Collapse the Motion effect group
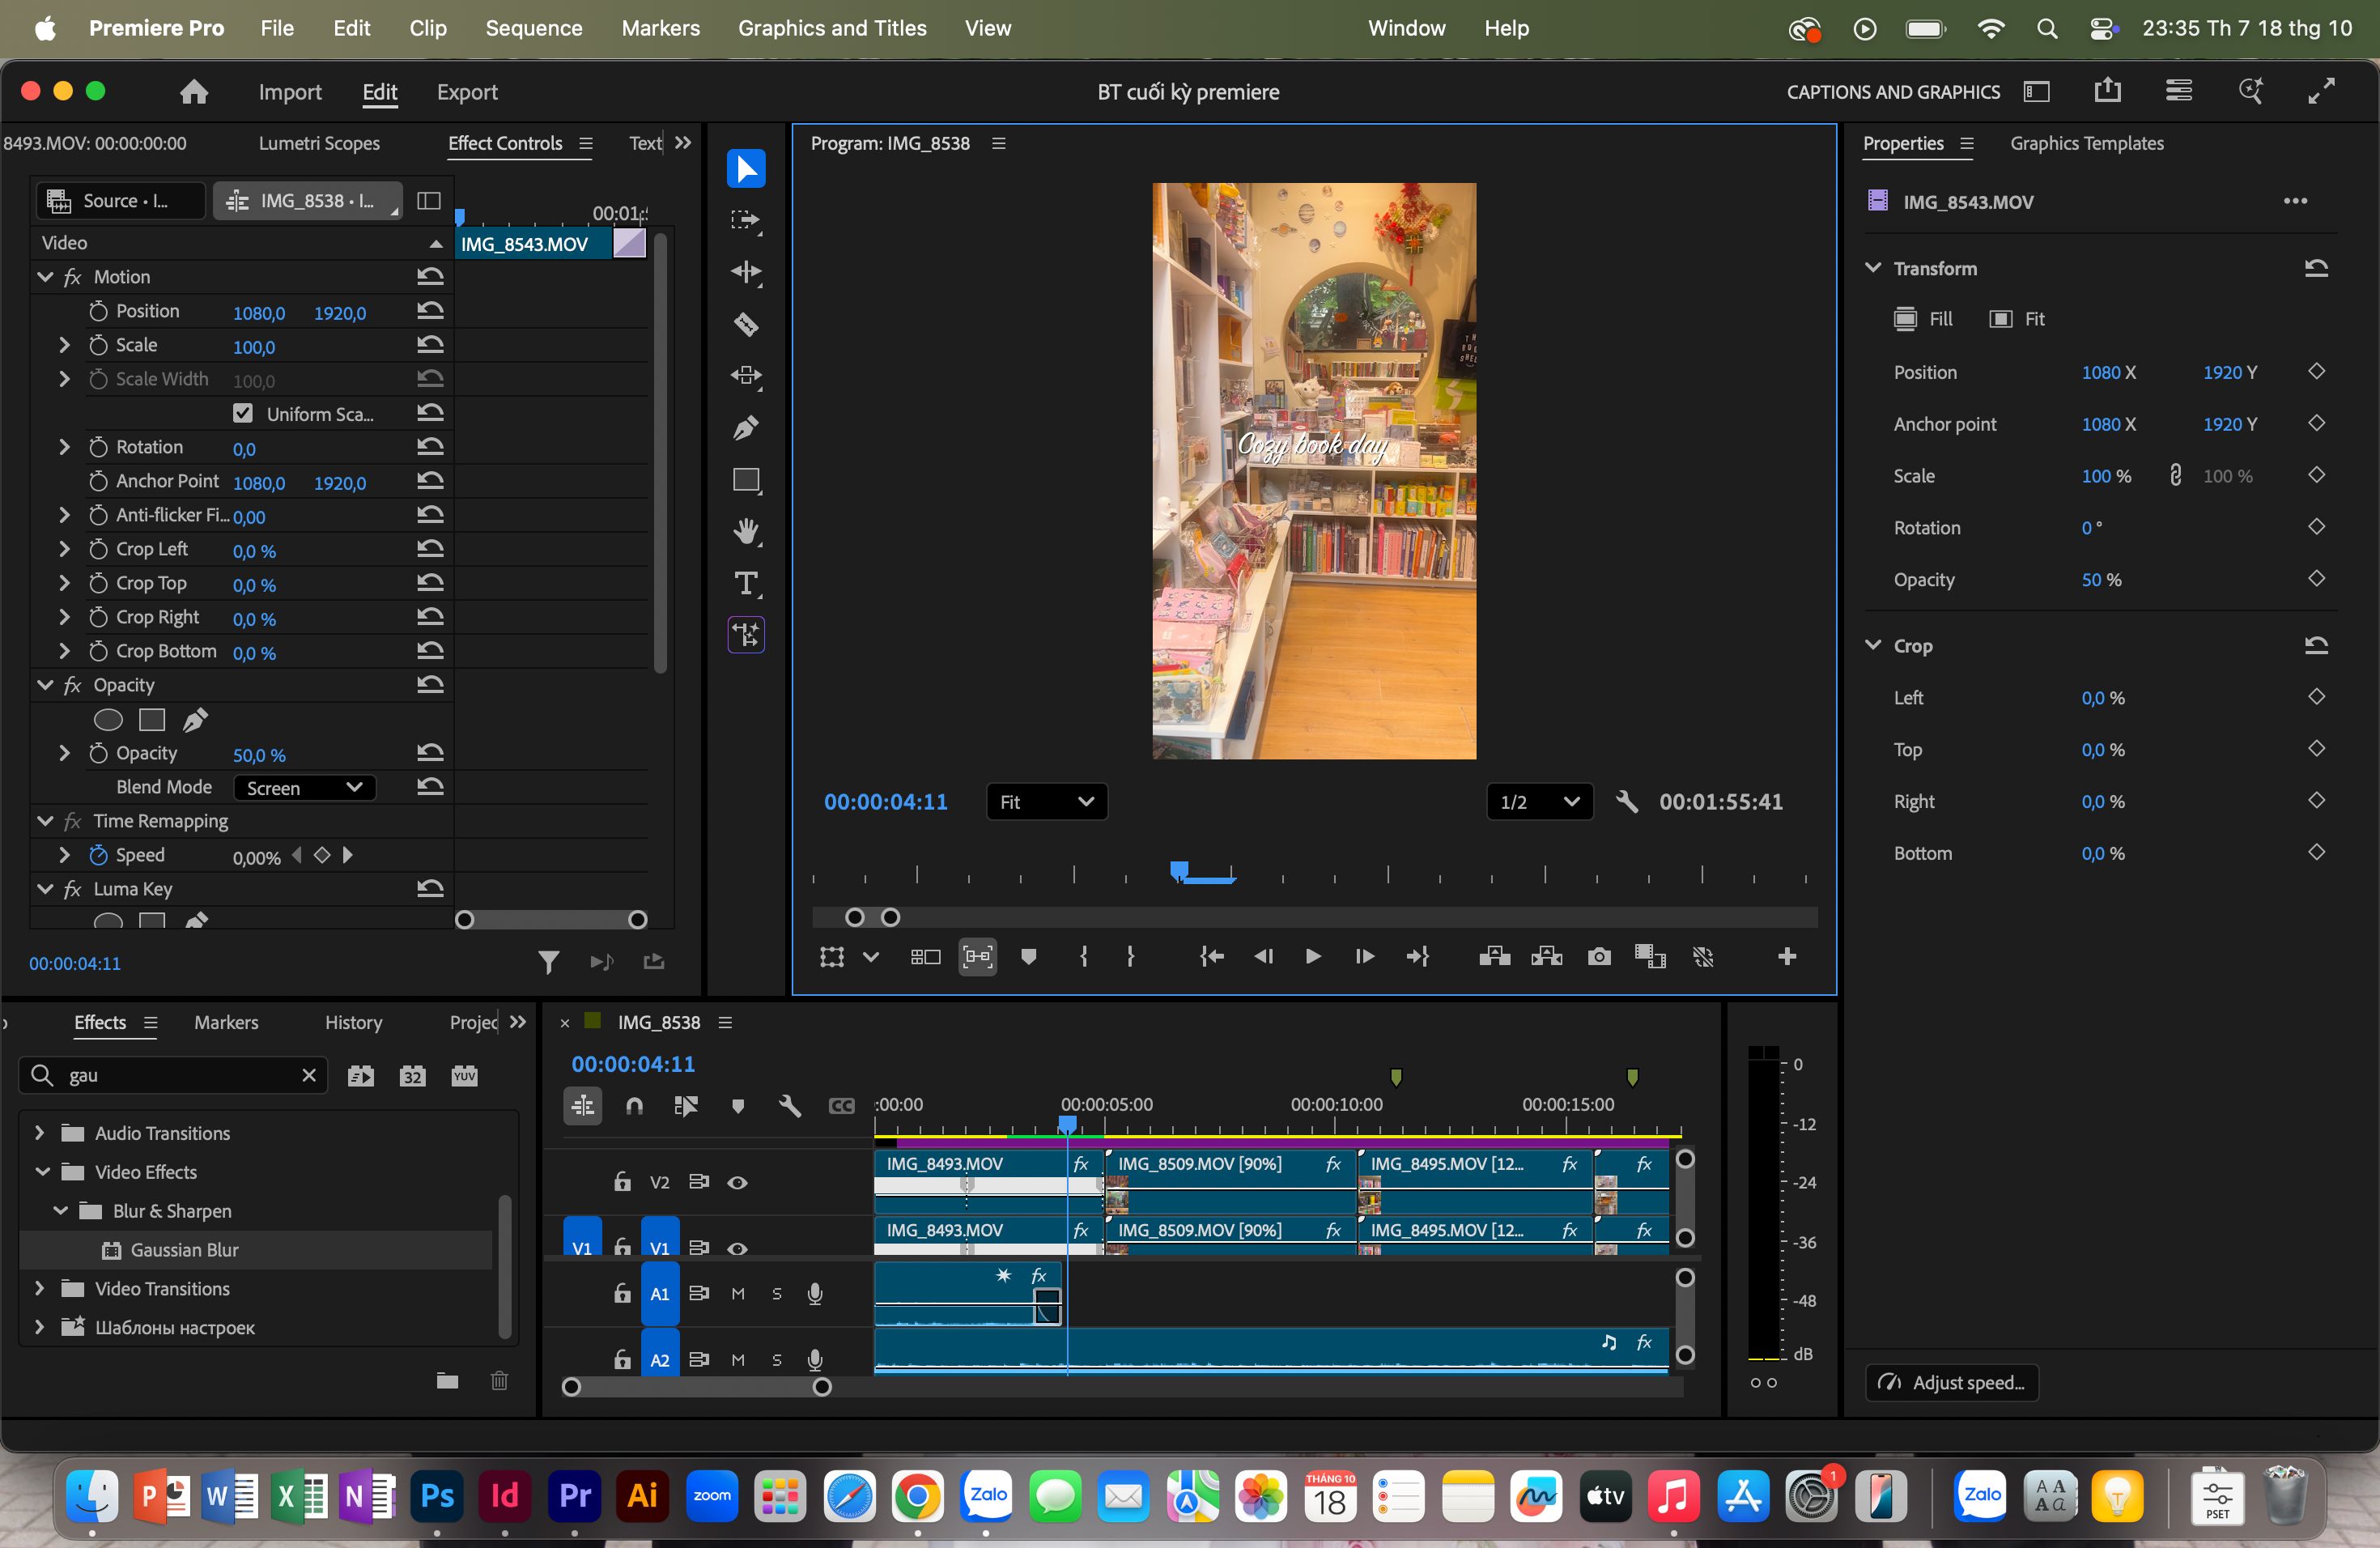The height and width of the screenshot is (1548, 2380). (x=45, y=276)
